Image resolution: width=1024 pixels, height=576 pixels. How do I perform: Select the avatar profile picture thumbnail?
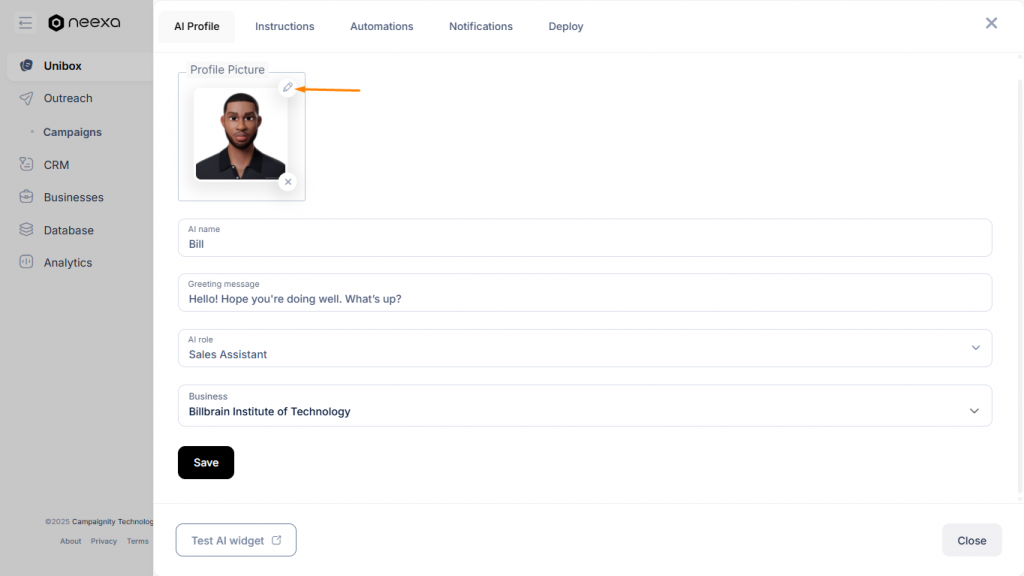tap(241, 135)
